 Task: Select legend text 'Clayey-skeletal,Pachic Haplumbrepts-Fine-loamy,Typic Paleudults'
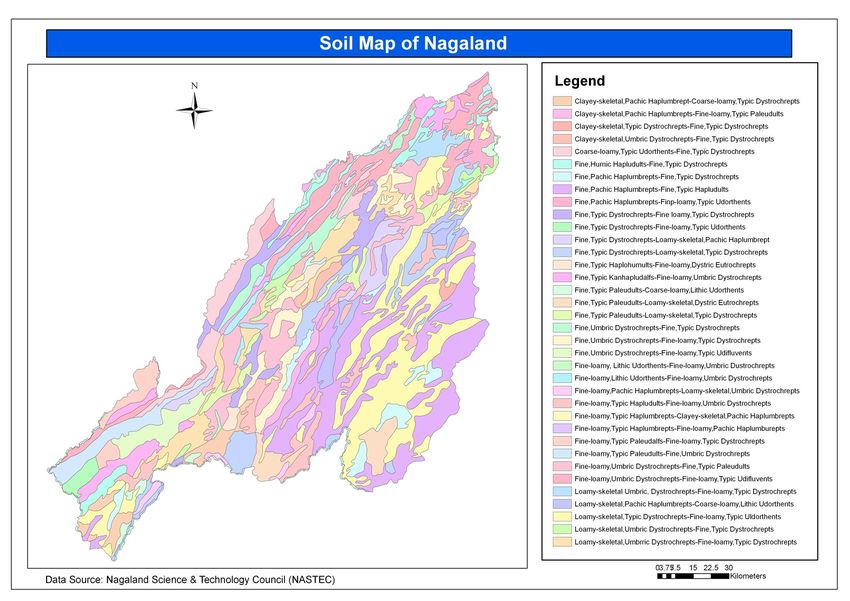[679, 114]
